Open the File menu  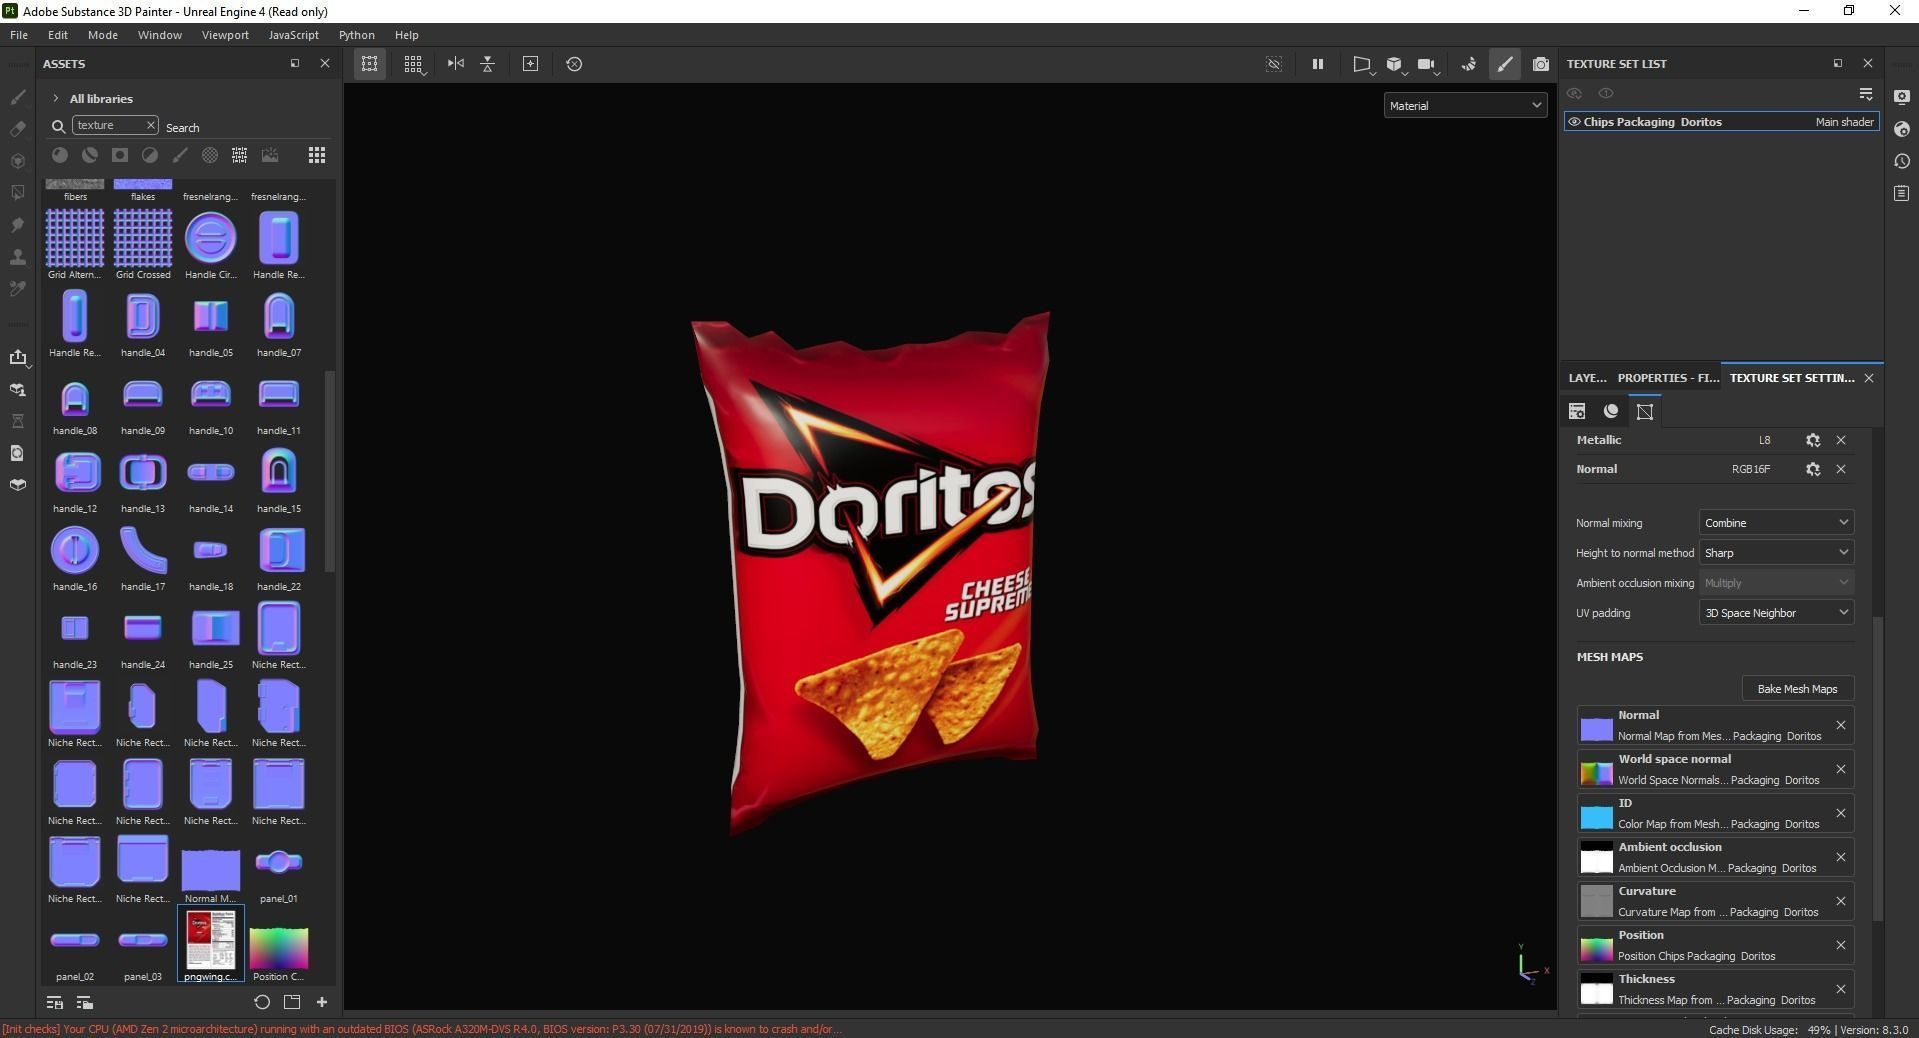[19, 35]
